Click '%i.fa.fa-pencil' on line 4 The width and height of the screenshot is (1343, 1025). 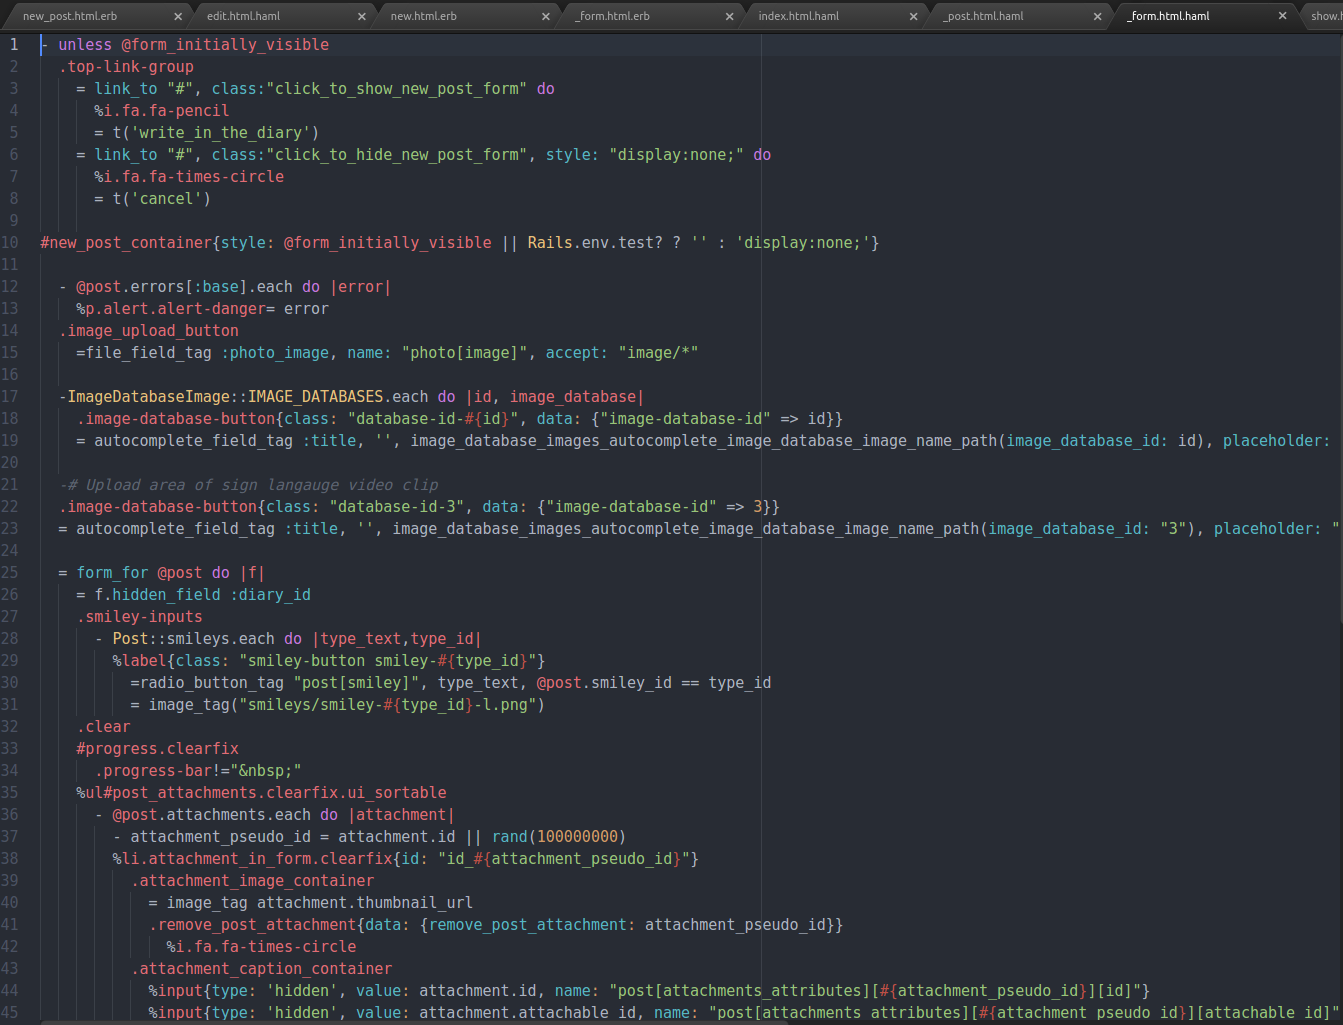pyautogui.click(x=162, y=111)
